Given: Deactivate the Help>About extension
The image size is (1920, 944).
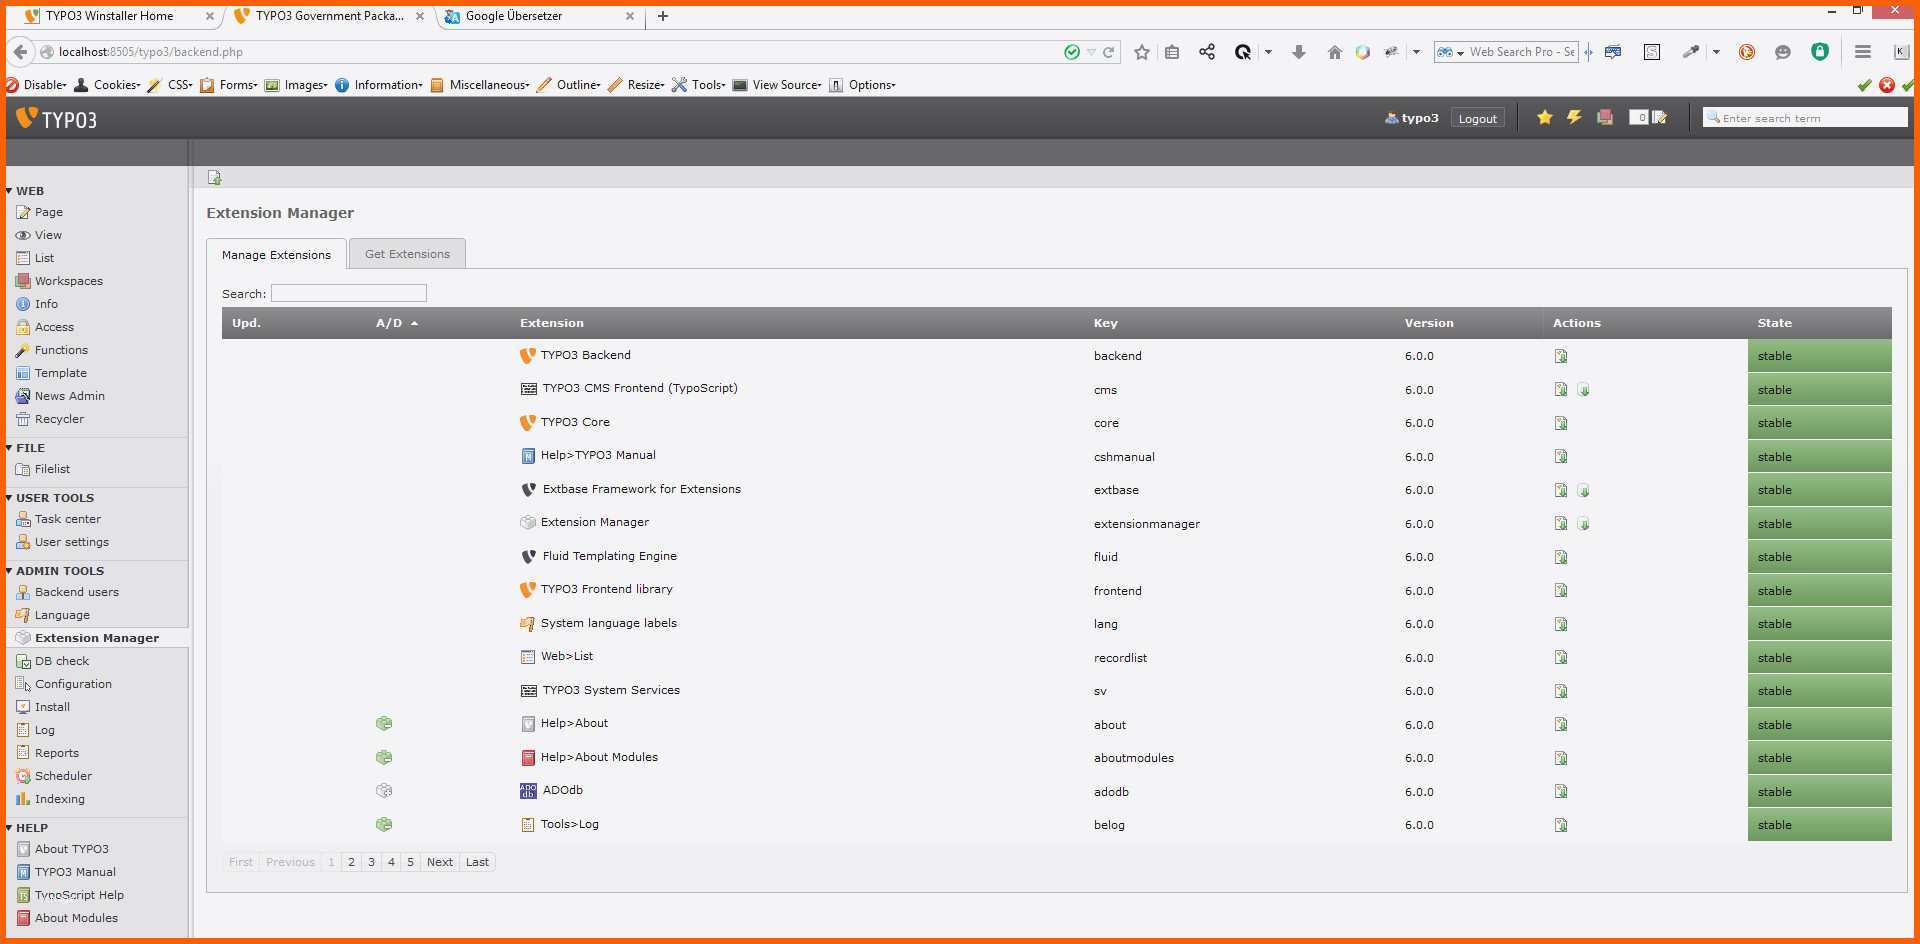Looking at the screenshot, I should [384, 724].
